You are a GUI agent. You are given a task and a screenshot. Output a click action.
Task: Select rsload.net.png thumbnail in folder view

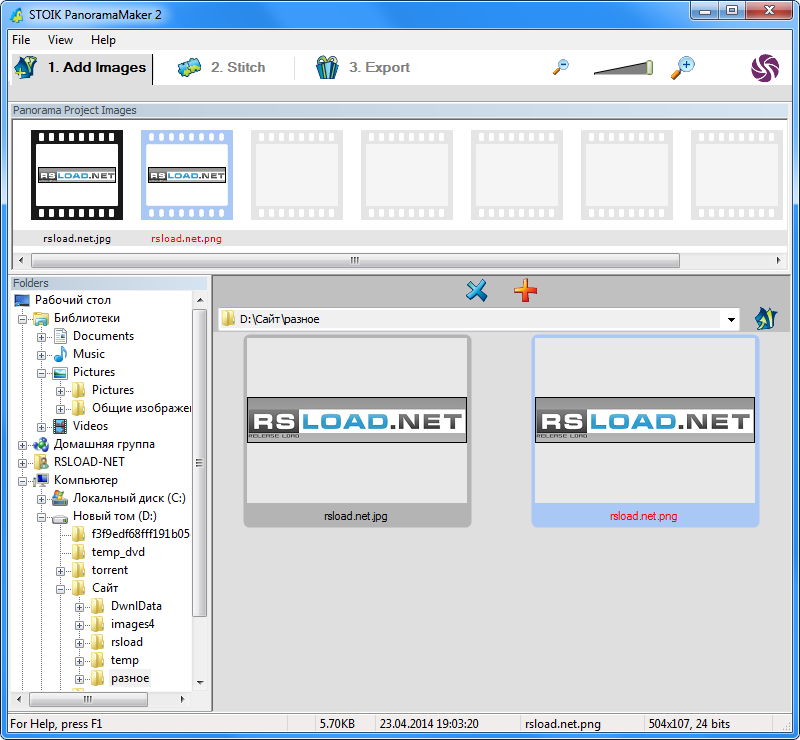pos(645,431)
